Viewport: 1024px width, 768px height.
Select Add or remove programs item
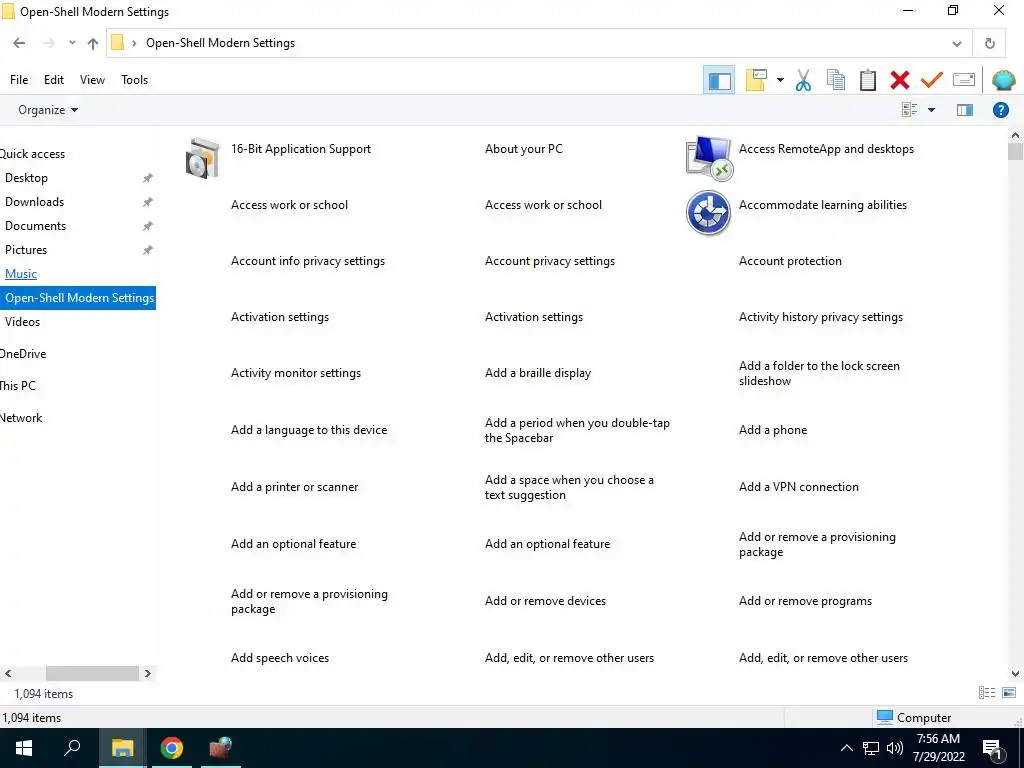pos(805,601)
